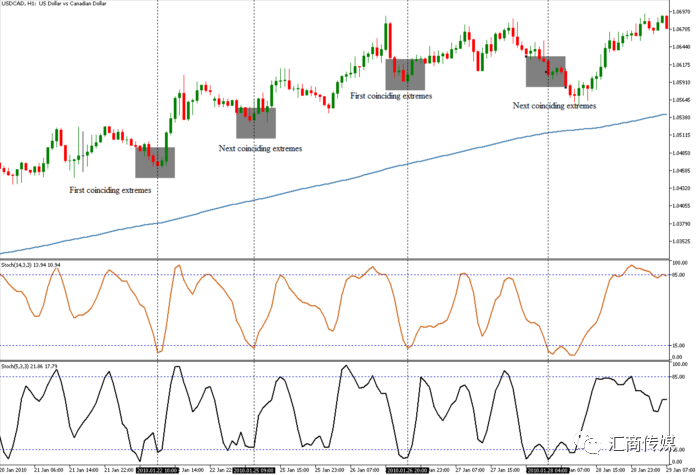The width and height of the screenshot is (698, 475).
Task: Select the gray rectangle above 'Next coinciding extremes' near 25 Jan
Action: (256, 123)
